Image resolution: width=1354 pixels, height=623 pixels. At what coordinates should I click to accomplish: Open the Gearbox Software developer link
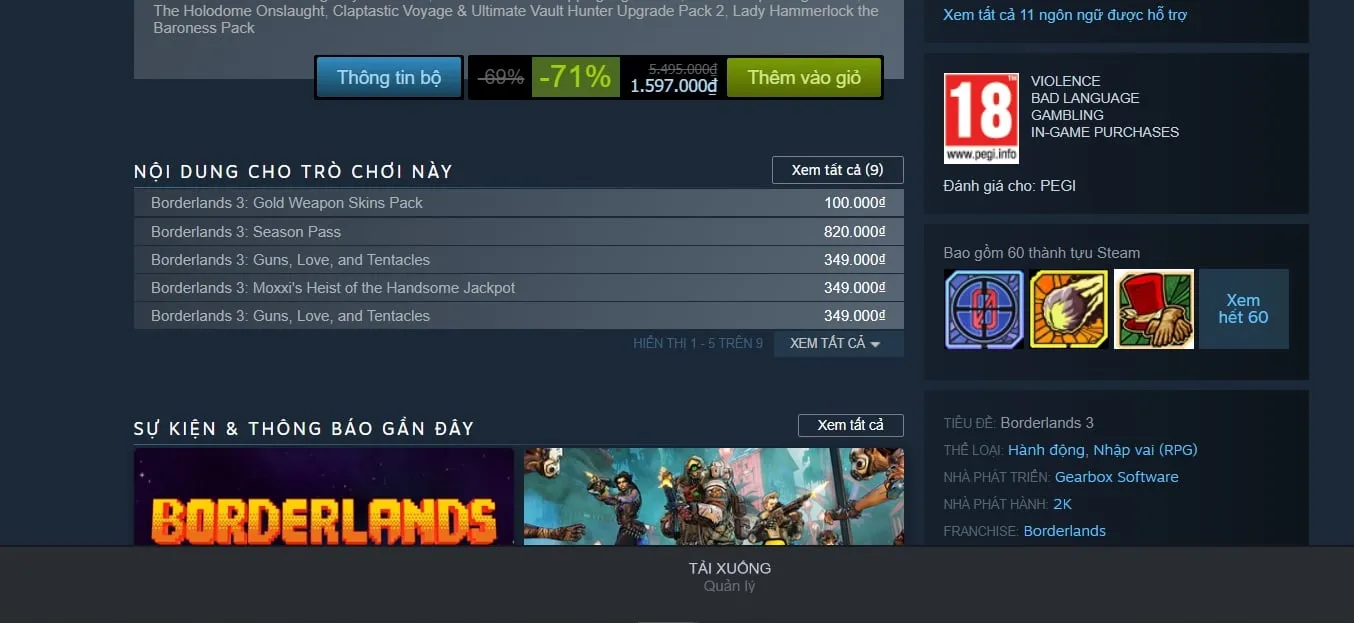pyautogui.click(x=1116, y=477)
